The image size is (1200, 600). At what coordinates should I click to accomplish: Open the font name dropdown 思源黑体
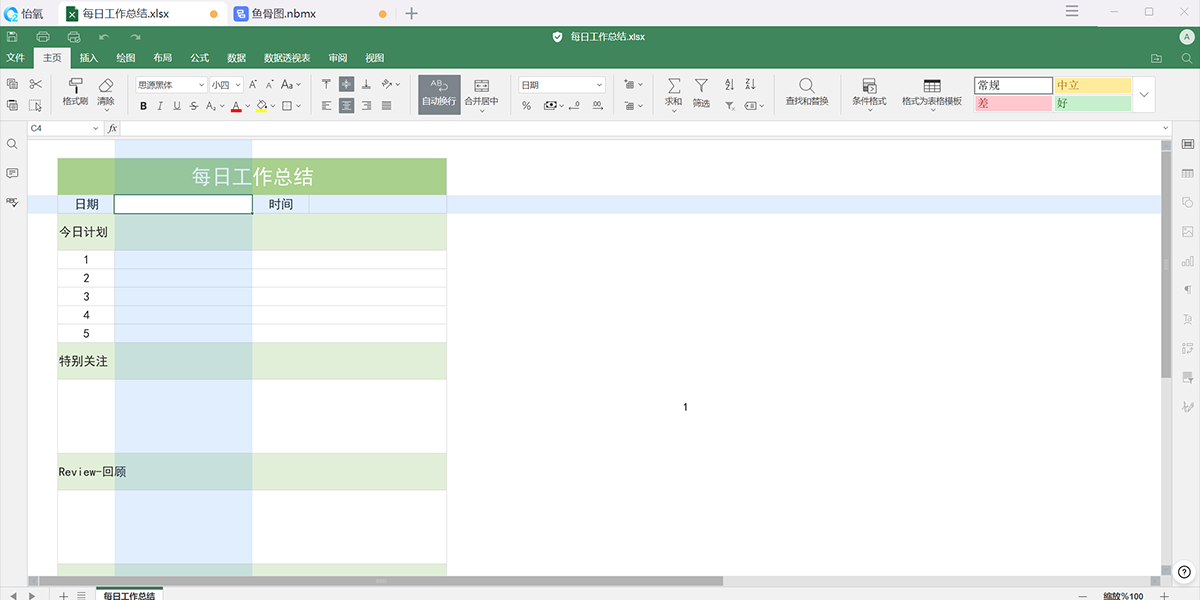click(171, 85)
